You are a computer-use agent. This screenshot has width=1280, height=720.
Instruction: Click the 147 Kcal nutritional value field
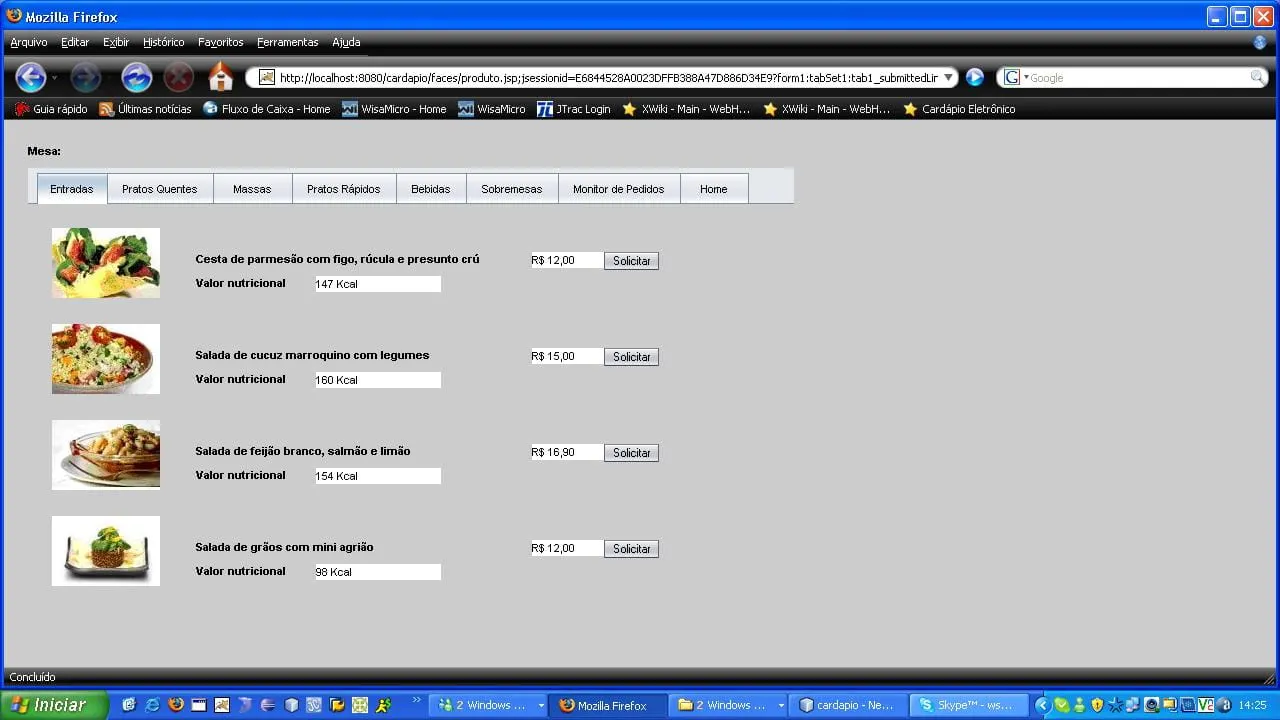378,284
